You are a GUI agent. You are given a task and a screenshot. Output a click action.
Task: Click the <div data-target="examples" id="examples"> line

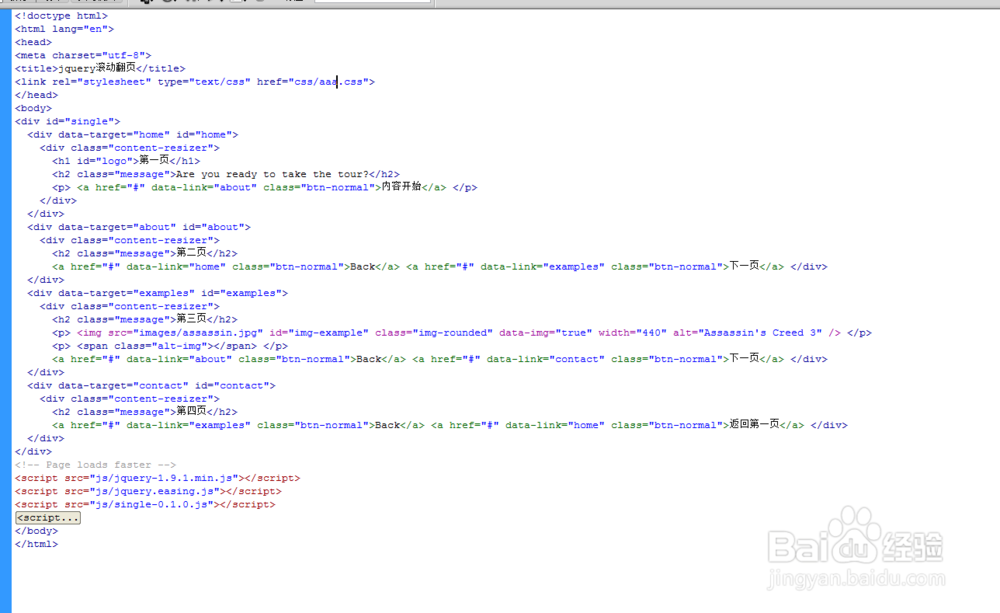click(158, 293)
